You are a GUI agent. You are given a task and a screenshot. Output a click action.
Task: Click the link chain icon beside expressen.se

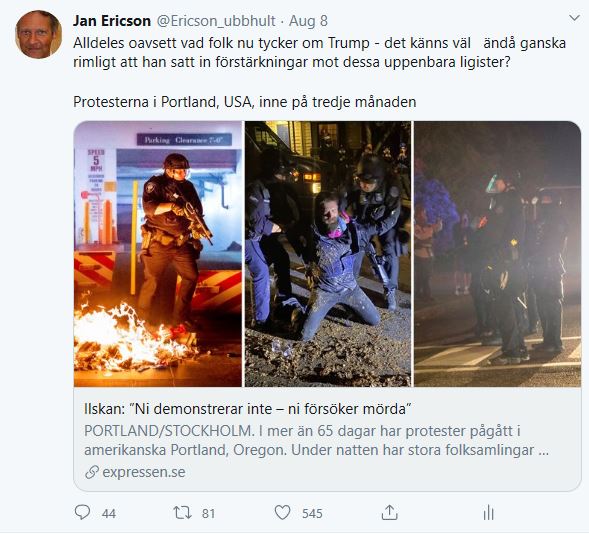coord(92,472)
